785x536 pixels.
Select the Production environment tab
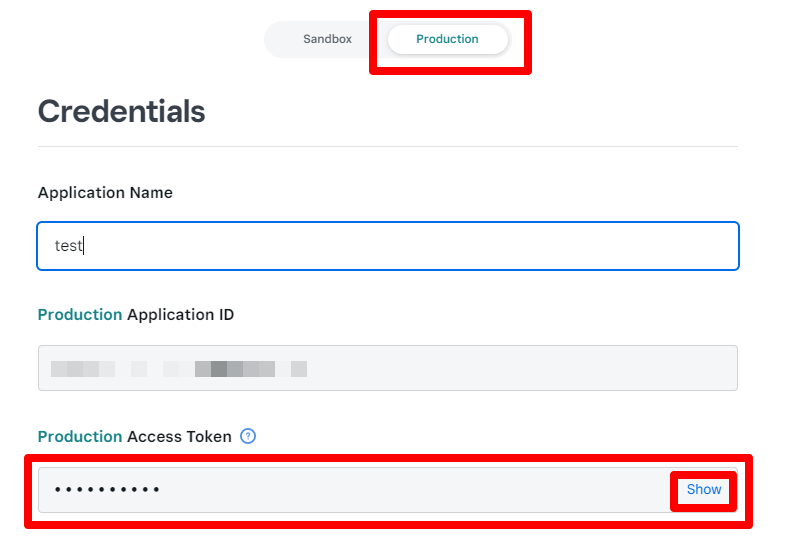[x=448, y=39]
